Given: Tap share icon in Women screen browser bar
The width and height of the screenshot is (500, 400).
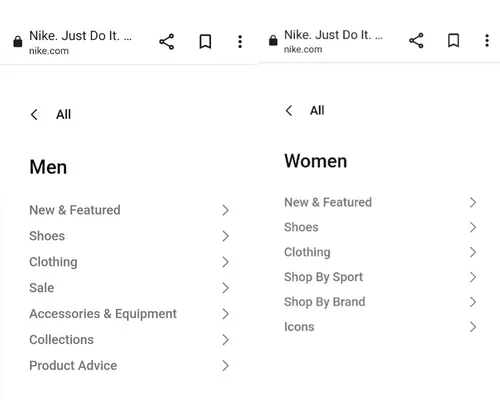Looking at the screenshot, I should point(416,41).
